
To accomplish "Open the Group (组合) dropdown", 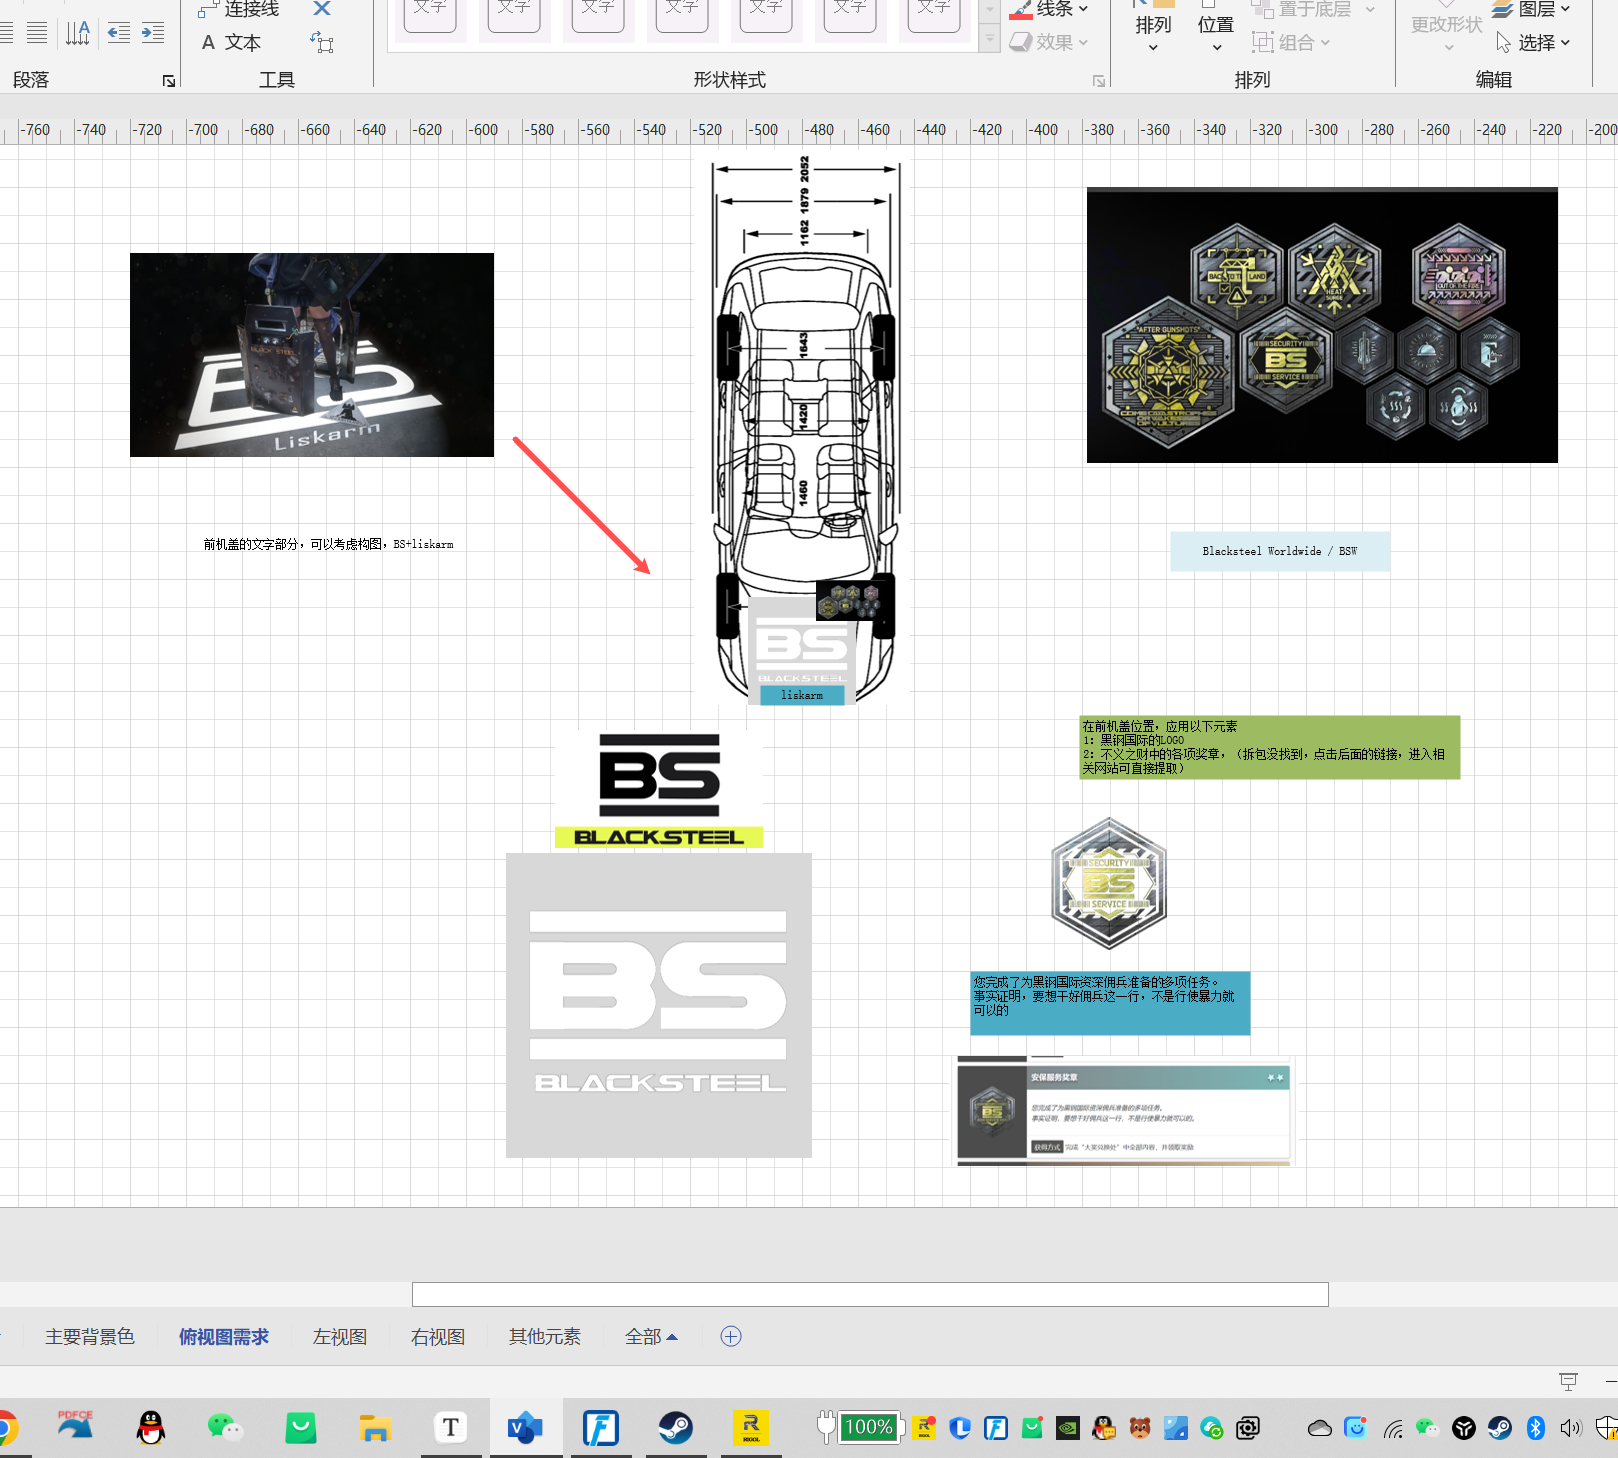I will pyautogui.click(x=1291, y=42).
